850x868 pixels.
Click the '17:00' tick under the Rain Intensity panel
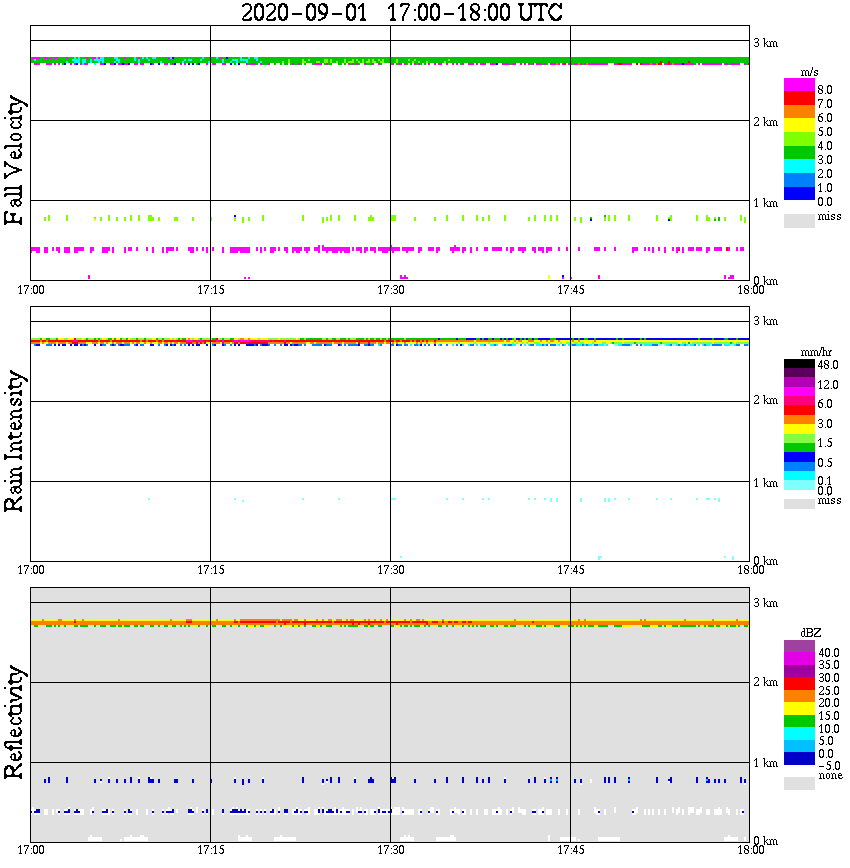pyautogui.click(x=31, y=570)
